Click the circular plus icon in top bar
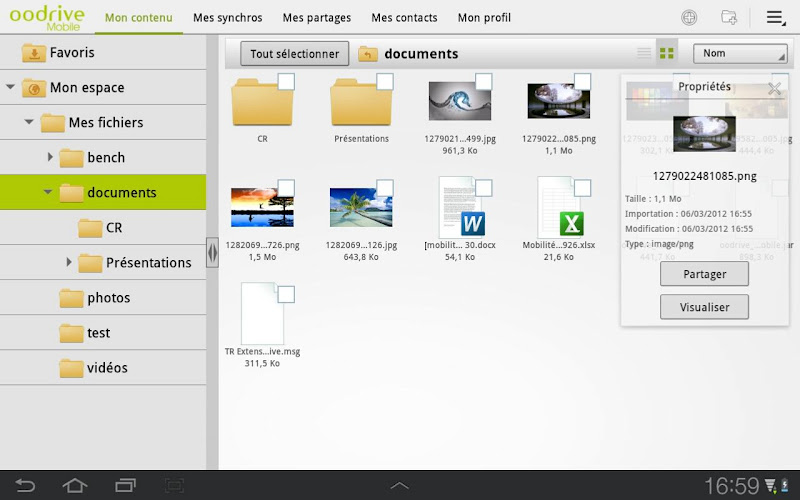800x500 pixels. [689, 17]
